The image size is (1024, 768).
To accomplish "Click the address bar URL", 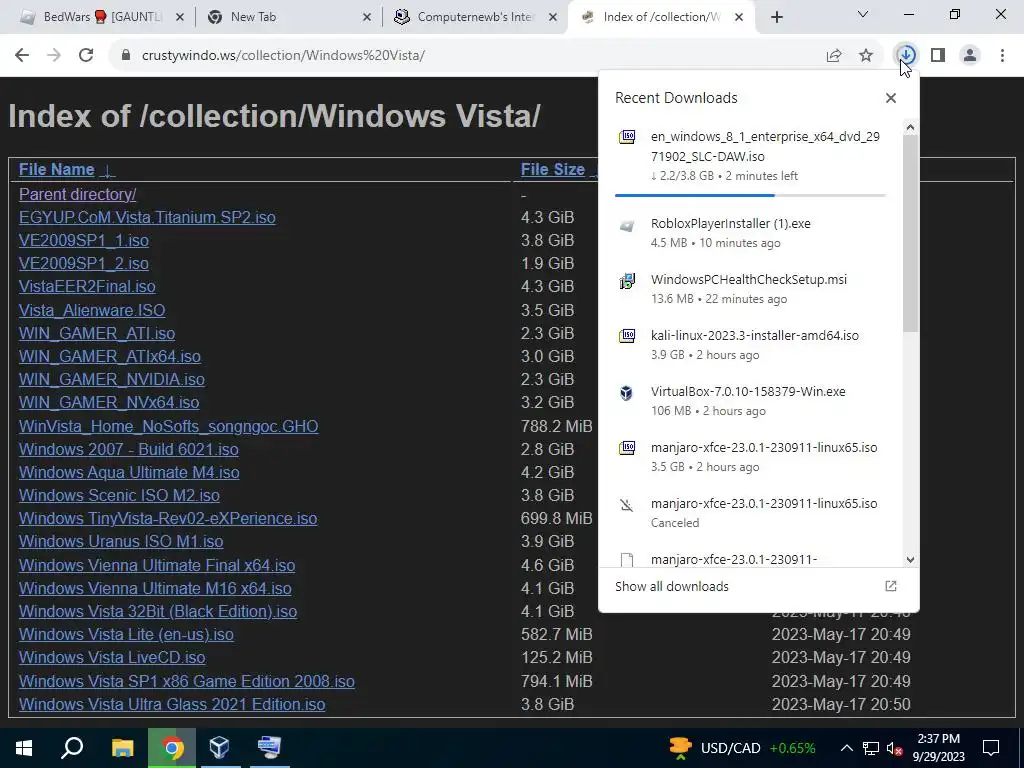I will click(283, 56).
